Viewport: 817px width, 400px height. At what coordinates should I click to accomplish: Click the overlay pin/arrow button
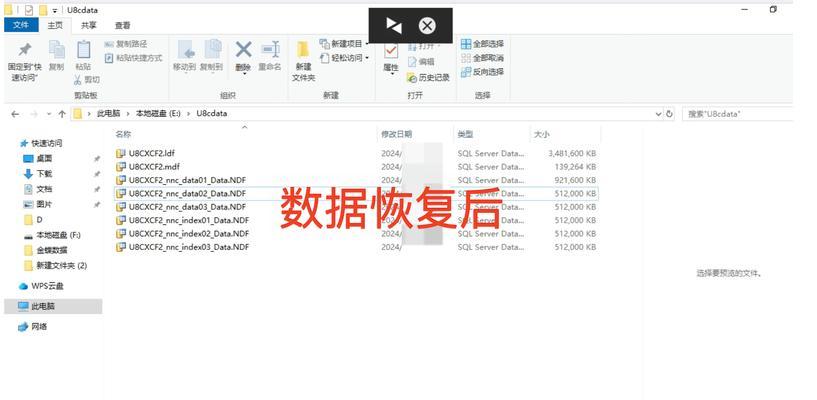394,26
